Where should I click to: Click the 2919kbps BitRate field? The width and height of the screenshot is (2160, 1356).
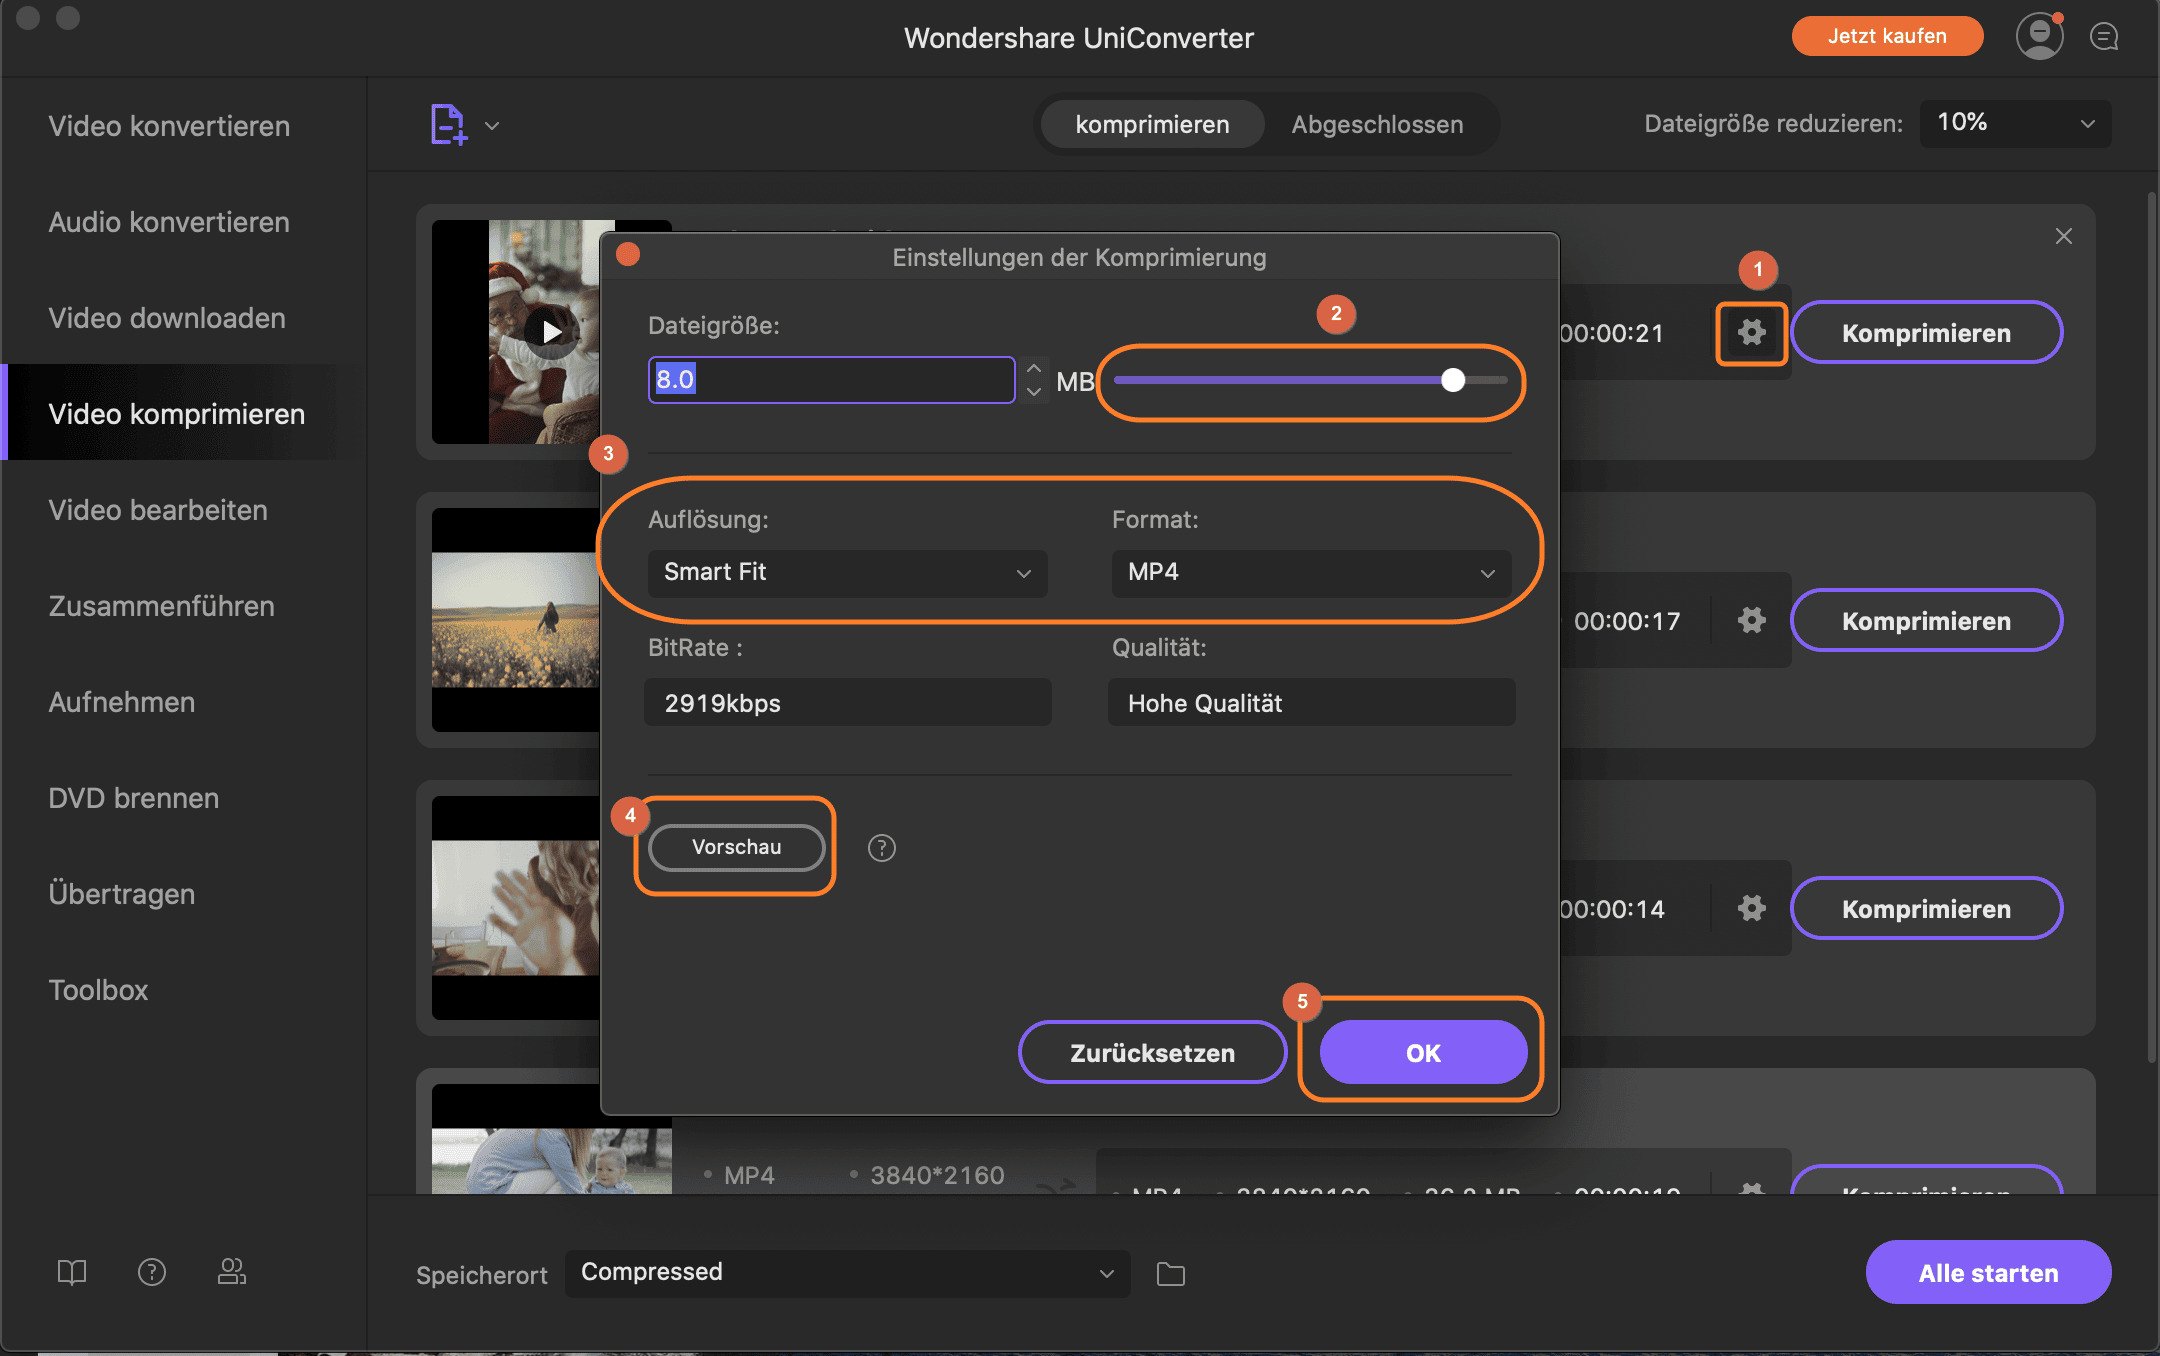tap(847, 703)
